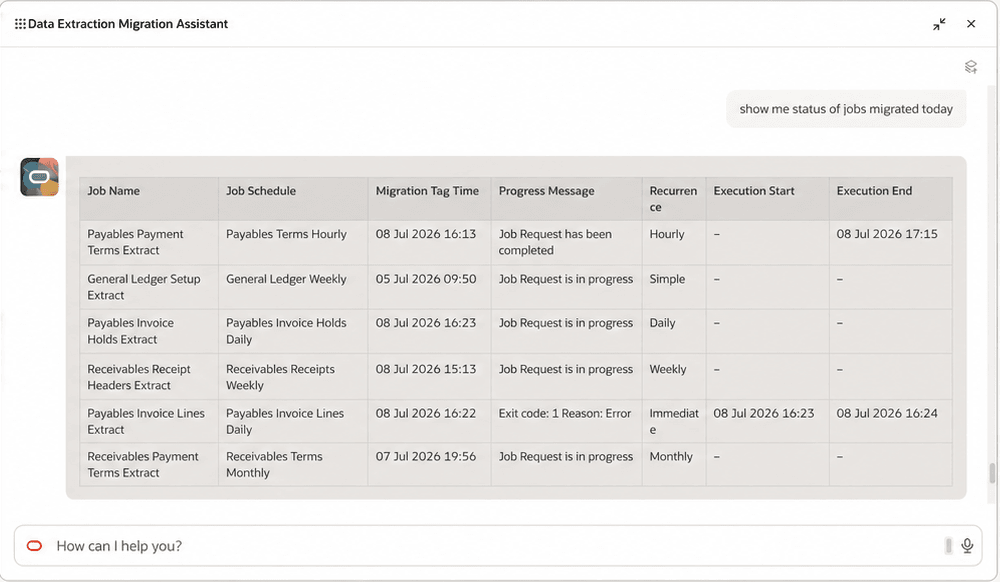The width and height of the screenshot is (1000, 582).
Task: Click the 'Progress Message' column header
Action: [x=566, y=199]
